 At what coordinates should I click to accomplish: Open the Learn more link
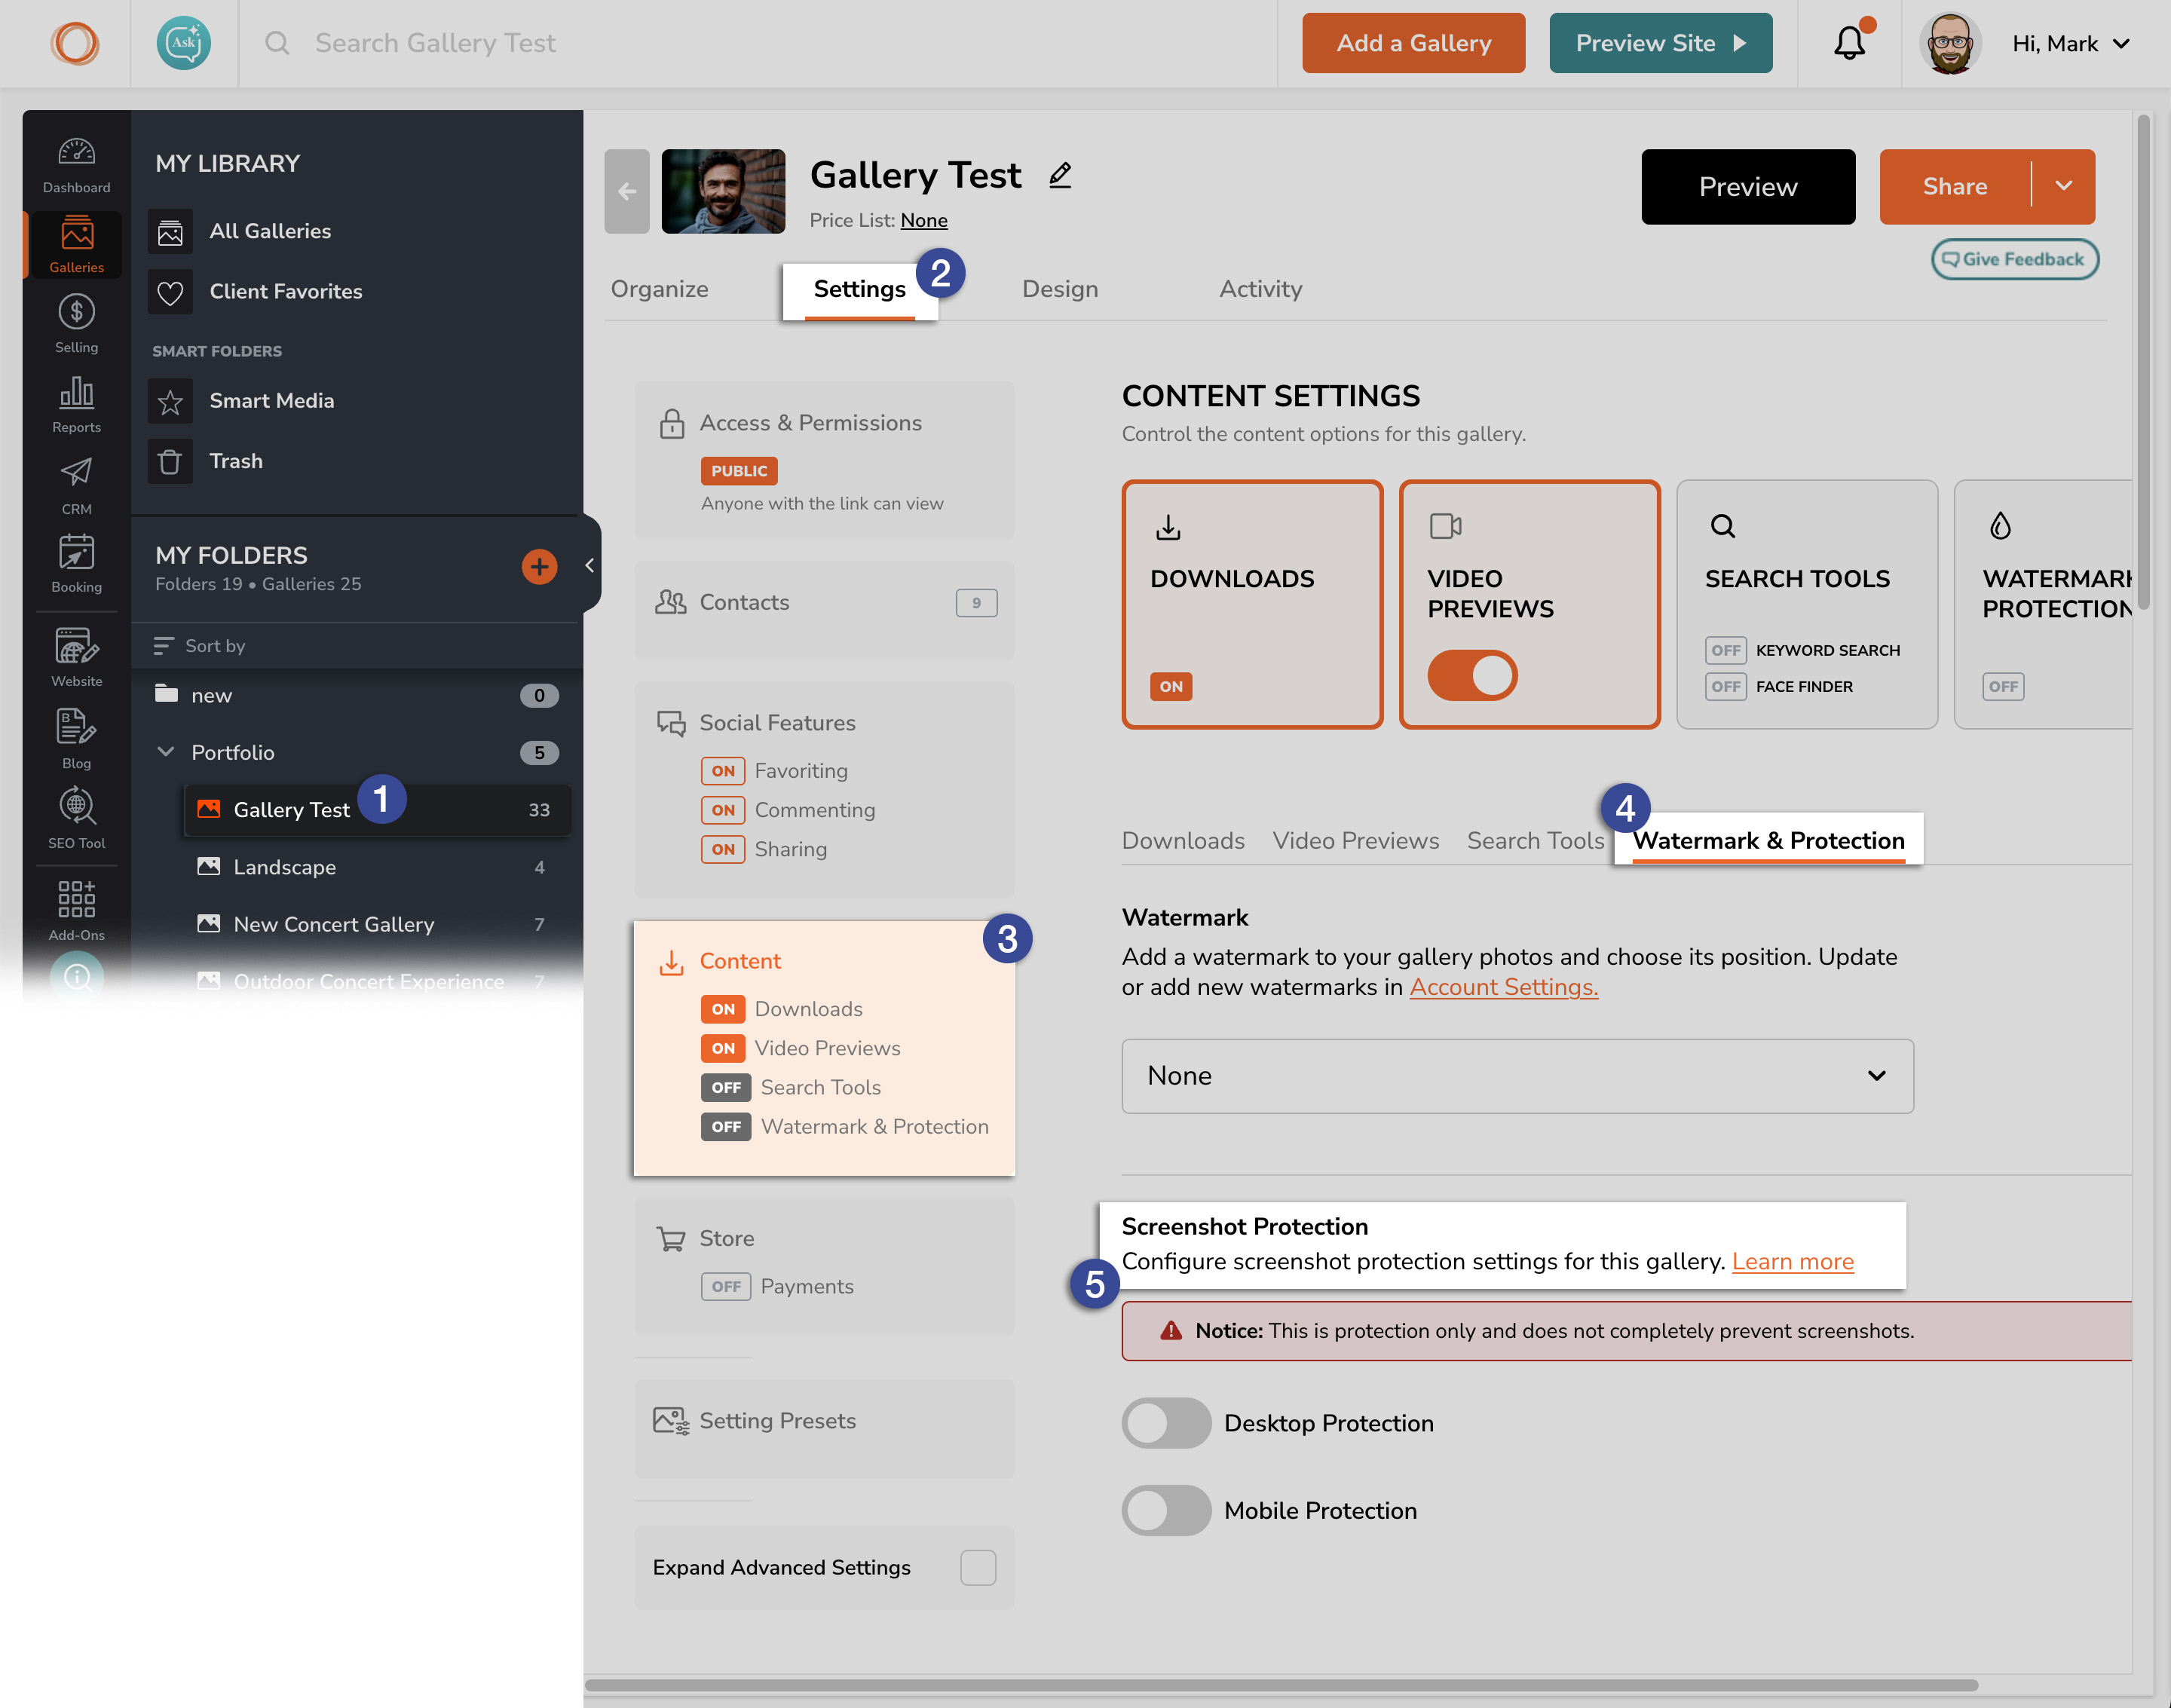coord(1792,1262)
